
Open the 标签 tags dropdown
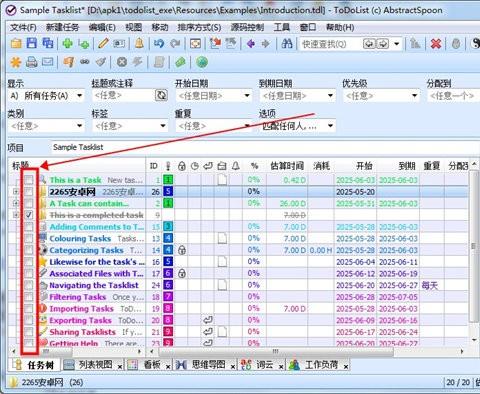coord(163,126)
